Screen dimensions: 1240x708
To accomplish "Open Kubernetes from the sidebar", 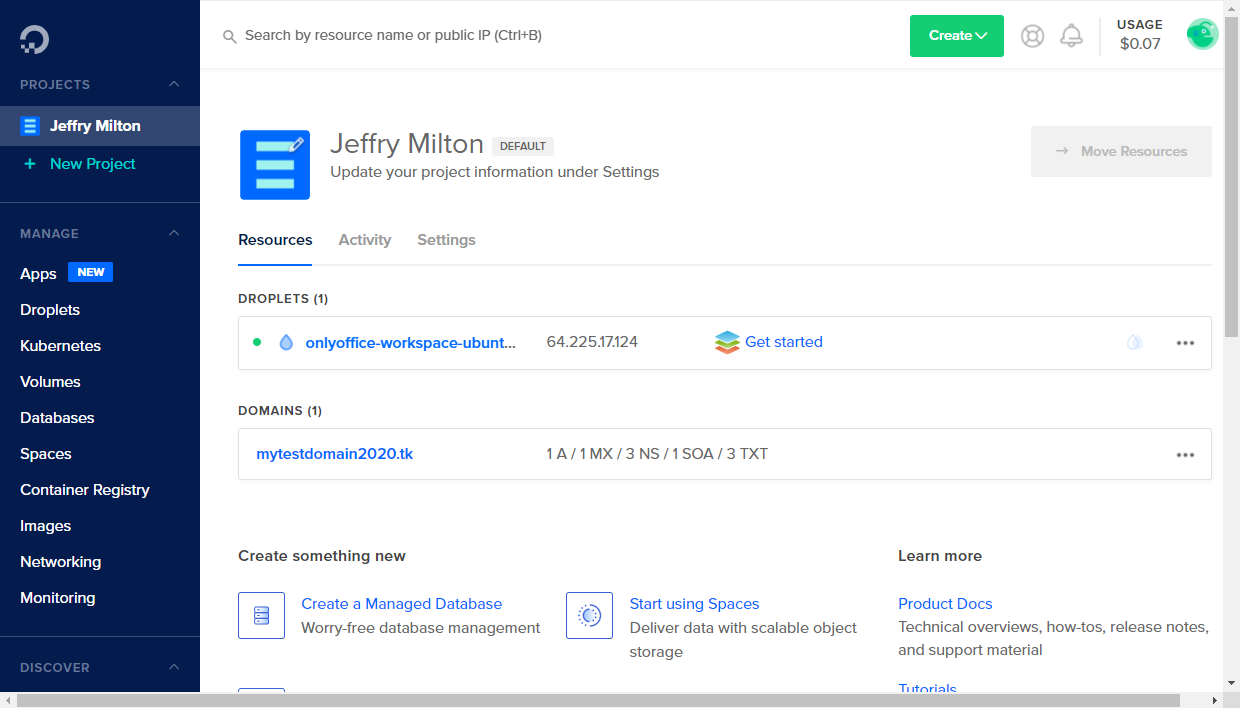I will click(59, 345).
